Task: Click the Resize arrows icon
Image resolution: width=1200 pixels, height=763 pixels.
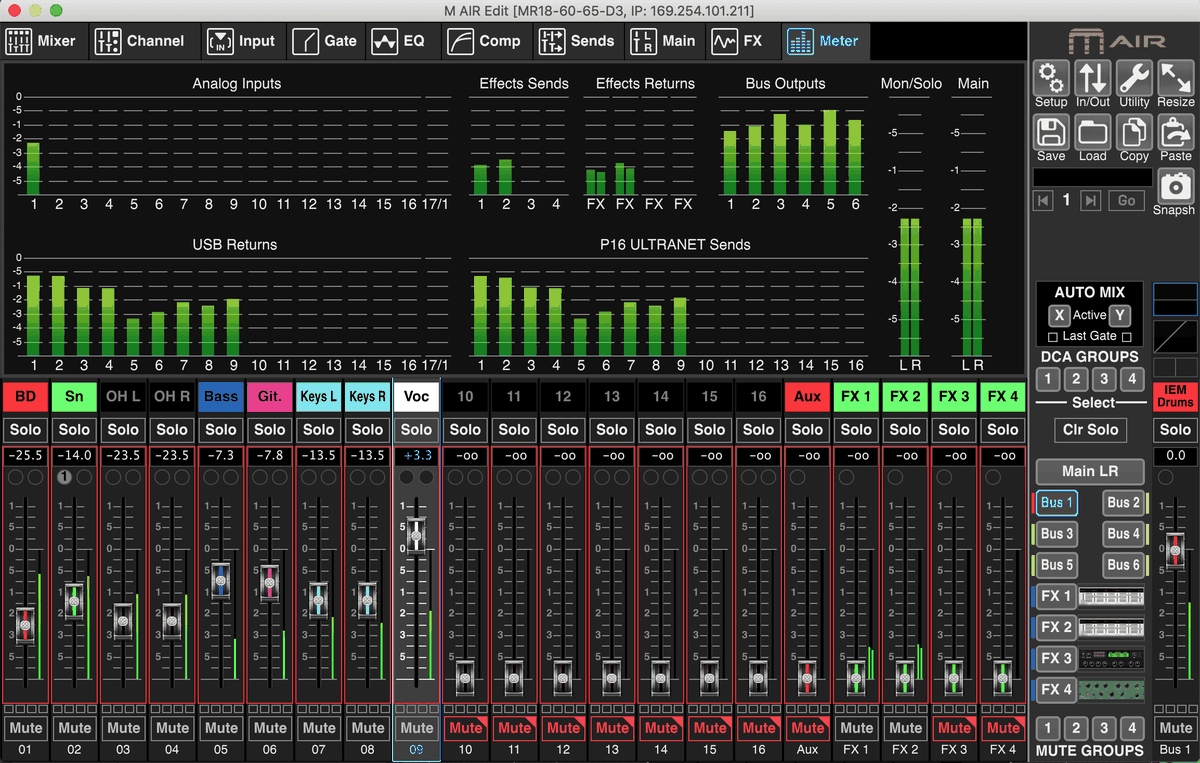Action: 1176,79
